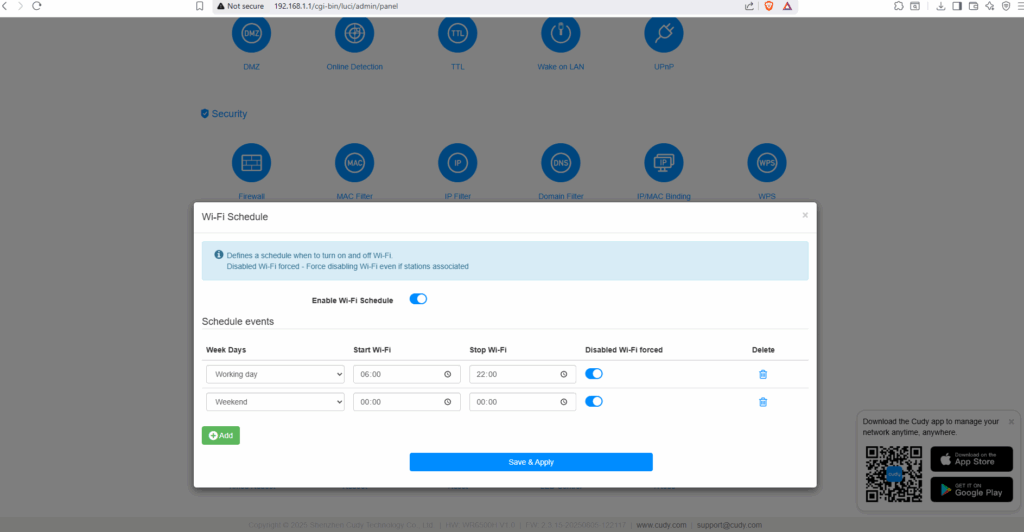Click the Cudy app QR code
This screenshot has height=532, width=1024.
(x=893, y=474)
